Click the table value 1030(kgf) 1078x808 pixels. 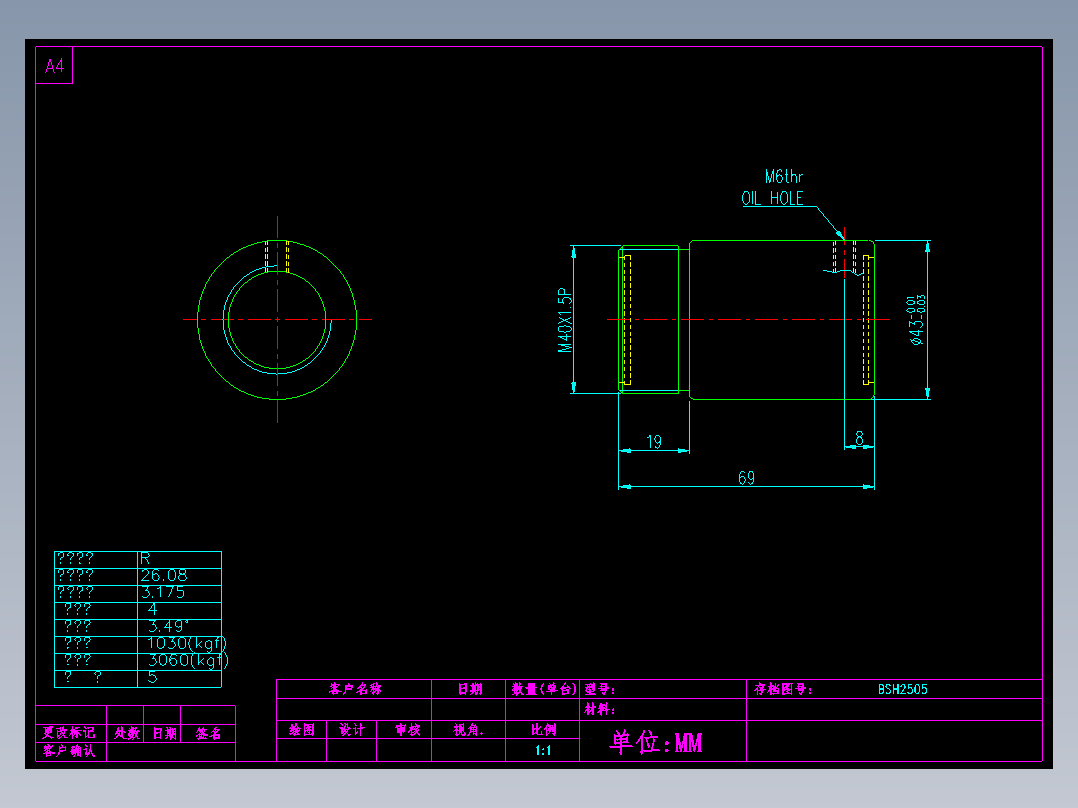point(186,643)
